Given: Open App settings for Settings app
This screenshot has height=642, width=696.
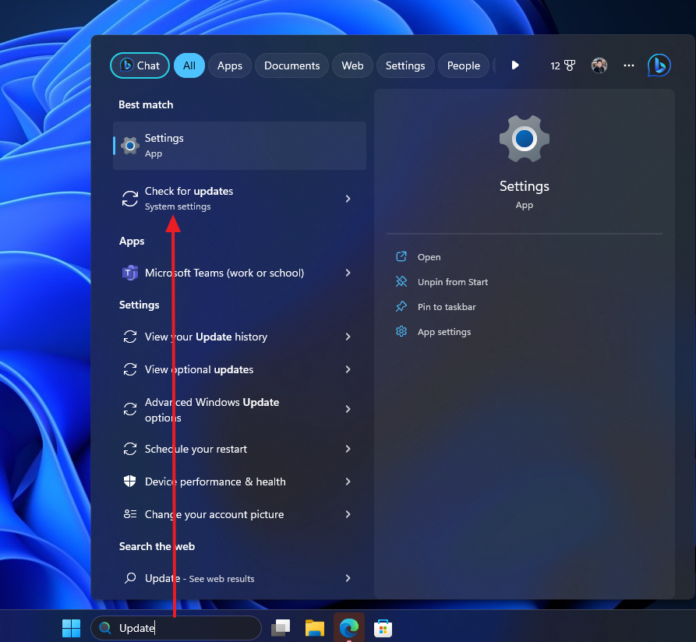Looking at the screenshot, I should click(x=444, y=332).
